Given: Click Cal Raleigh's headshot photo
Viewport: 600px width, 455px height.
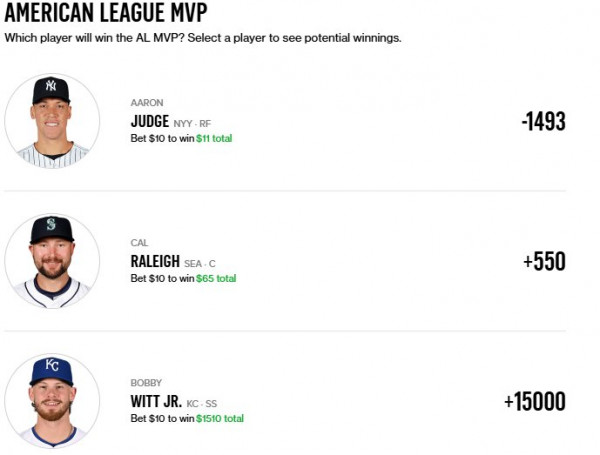Looking at the screenshot, I should pyautogui.click(x=52, y=261).
